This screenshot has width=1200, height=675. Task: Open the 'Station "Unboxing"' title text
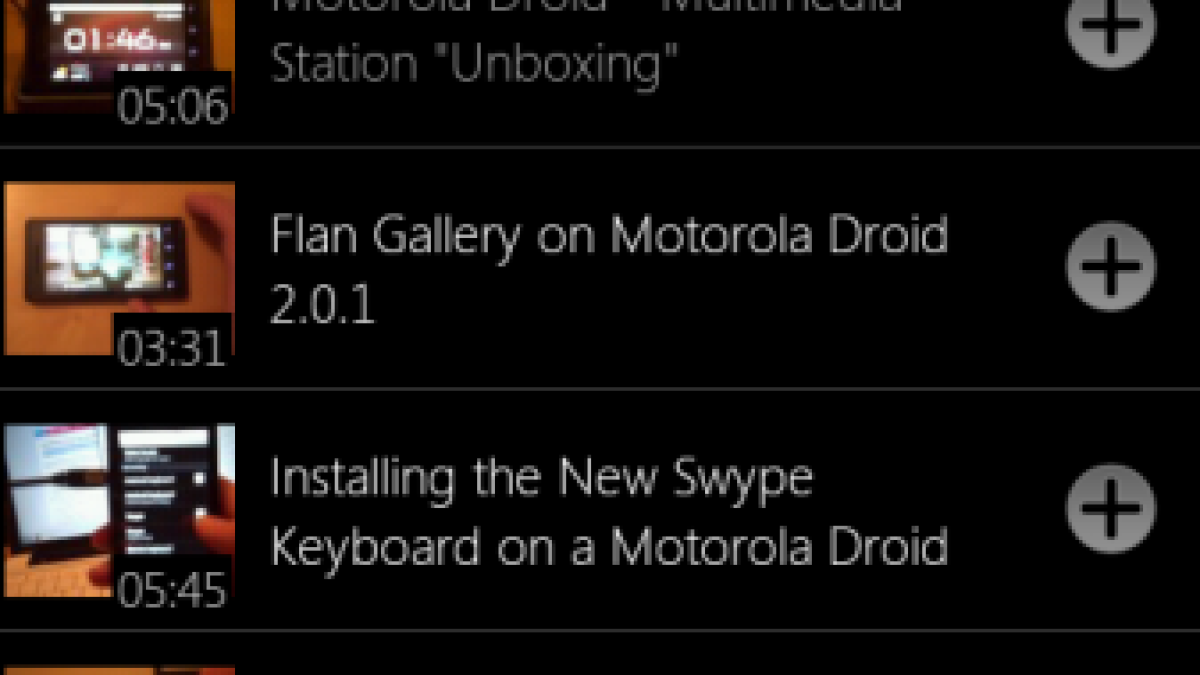[474, 63]
